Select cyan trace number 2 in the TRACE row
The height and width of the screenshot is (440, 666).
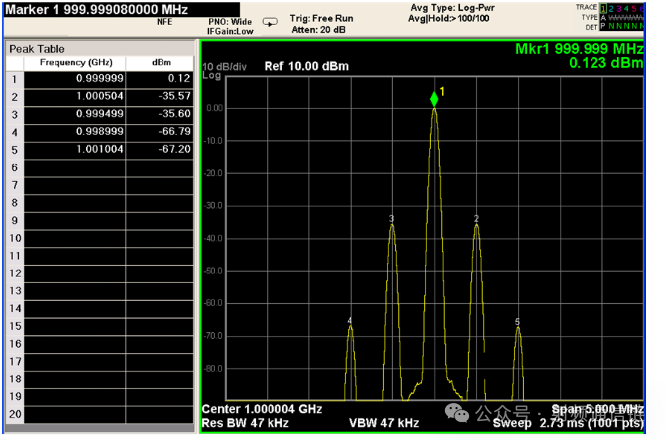coord(611,8)
